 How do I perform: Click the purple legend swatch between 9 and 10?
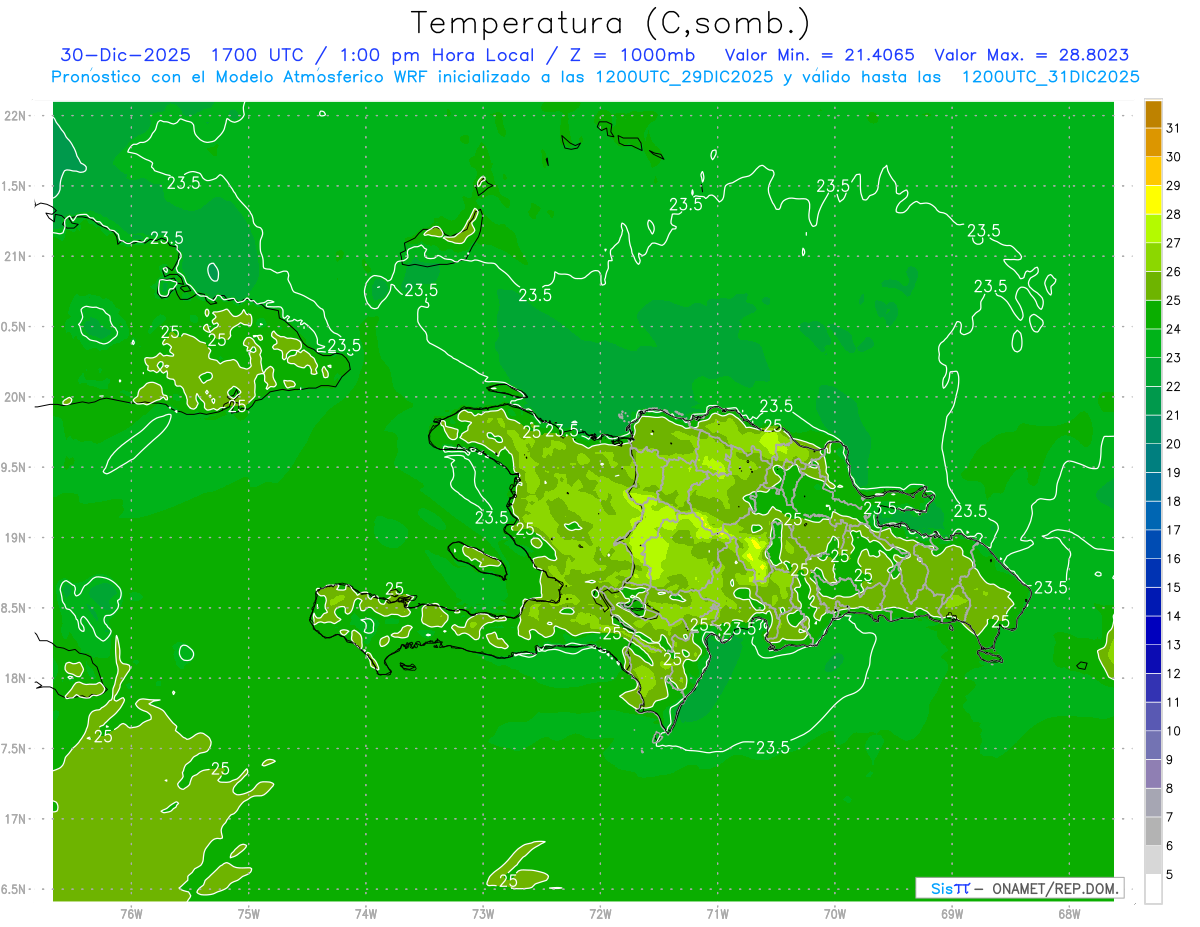click(x=1153, y=745)
